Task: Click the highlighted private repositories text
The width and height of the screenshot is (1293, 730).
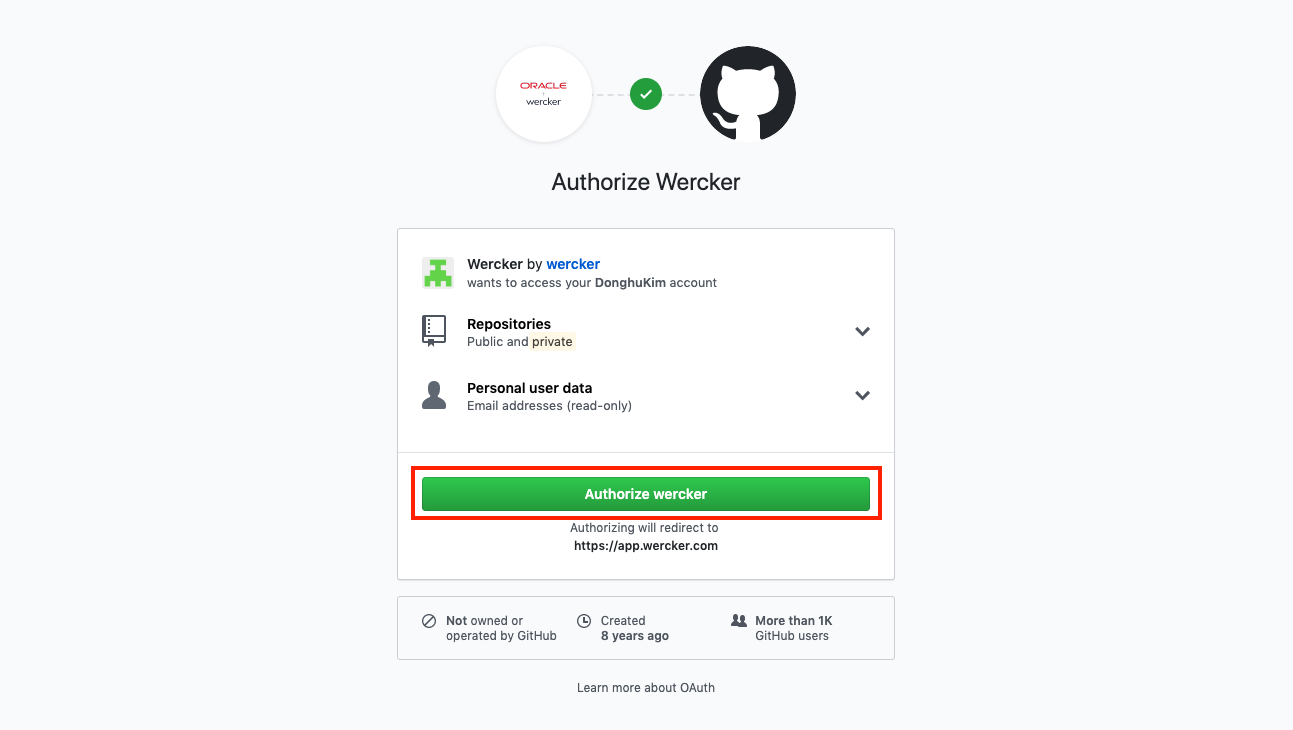Action: (x=552, y=342)
